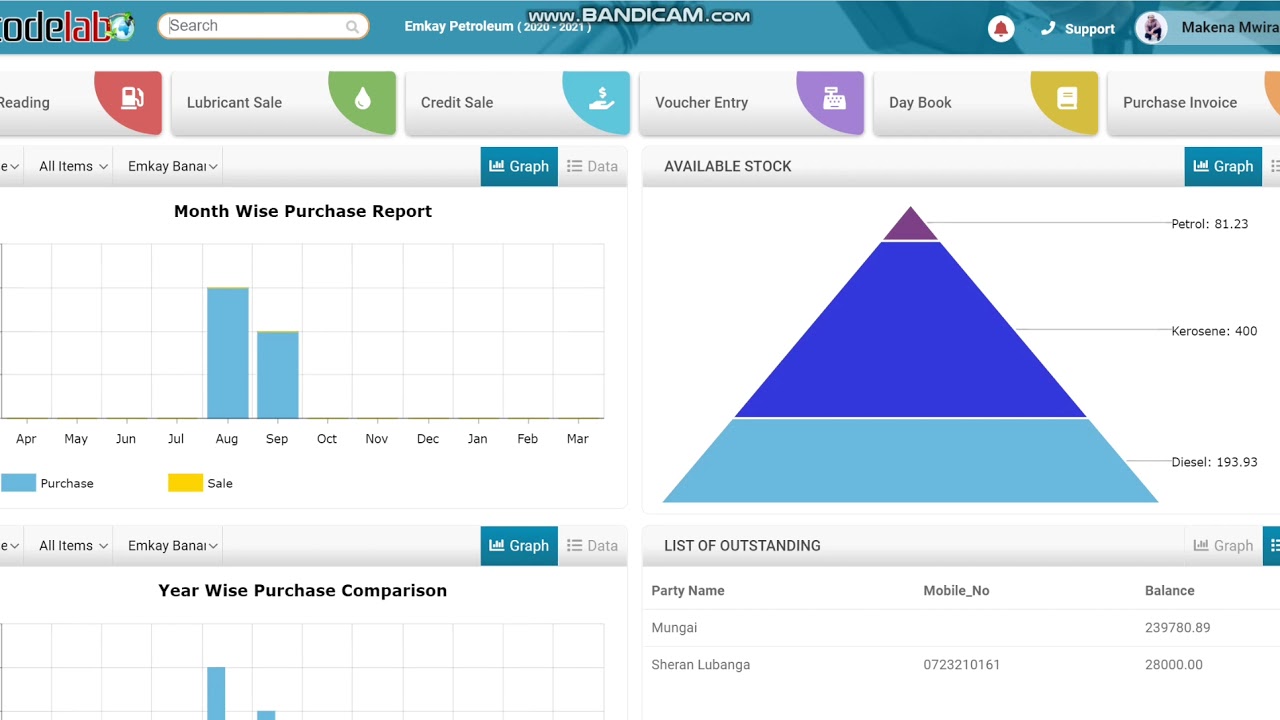Click the Kerosene: 400 label
Viewport: 1280px width, 720px height.
tap(1214, 331)
